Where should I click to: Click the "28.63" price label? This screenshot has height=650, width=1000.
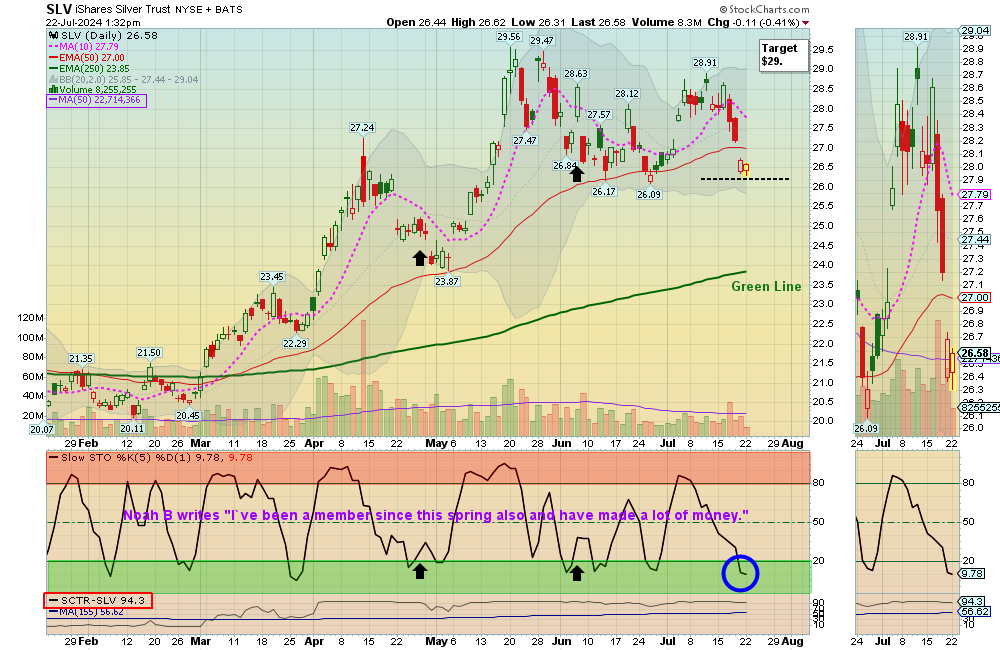pyautogui.click(x=576, y=74)
